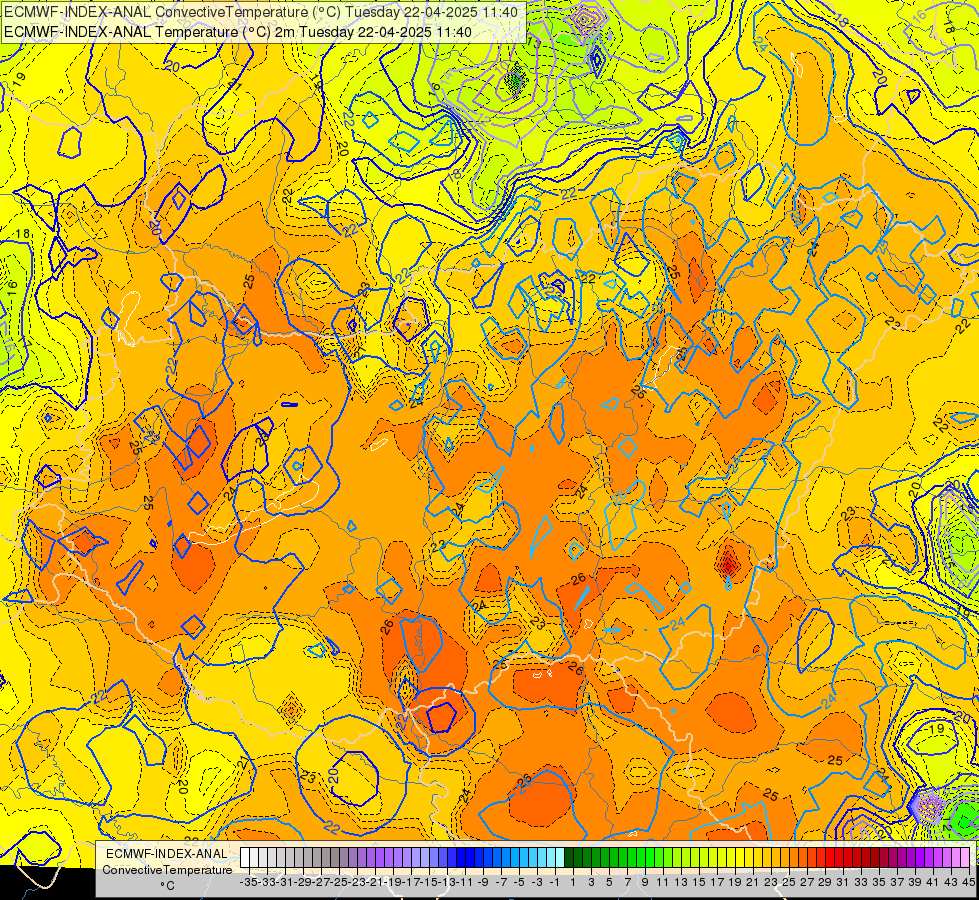Click the 45 value at the legend scale end

point(968,882)
